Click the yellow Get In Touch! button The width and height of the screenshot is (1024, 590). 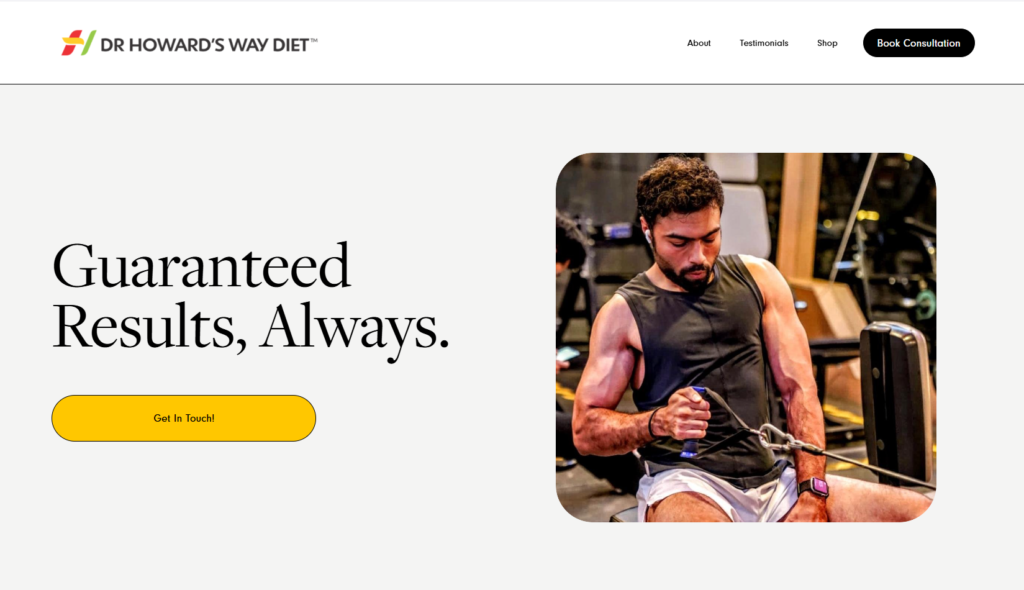tap(184, 418)
